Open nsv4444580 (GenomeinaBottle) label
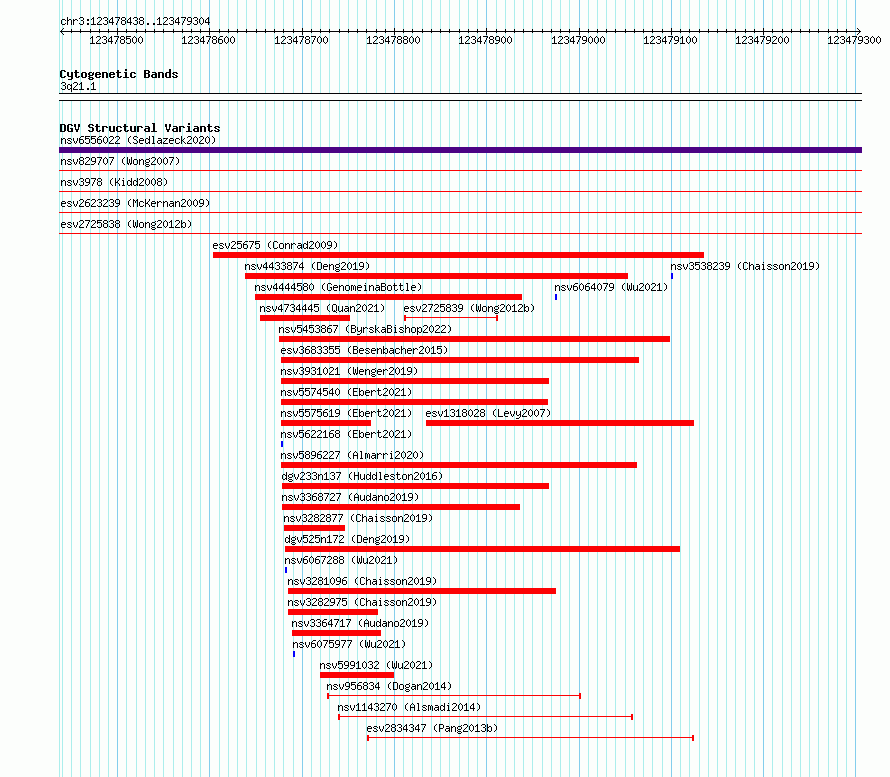Viewport: 890px width, 777px height. pyautogui.click(x=338, y=287)
